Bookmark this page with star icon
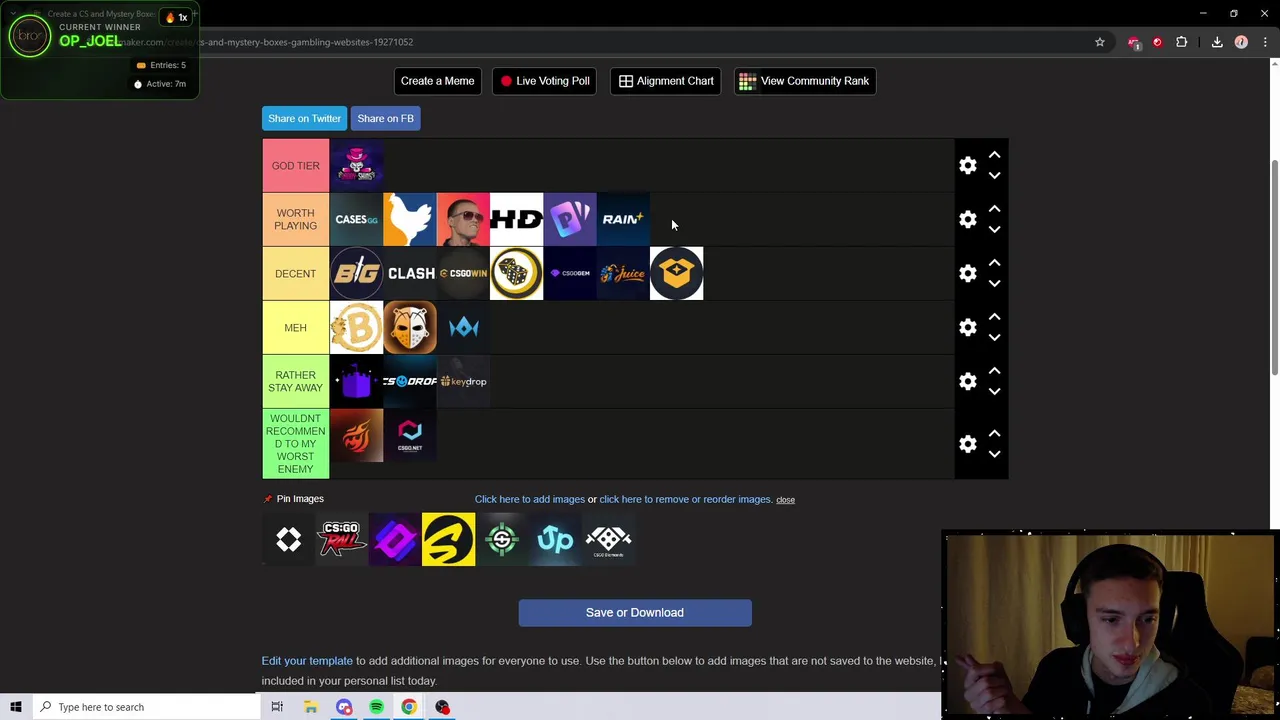The image size is (1280, 720). (x=1100, y=42)
